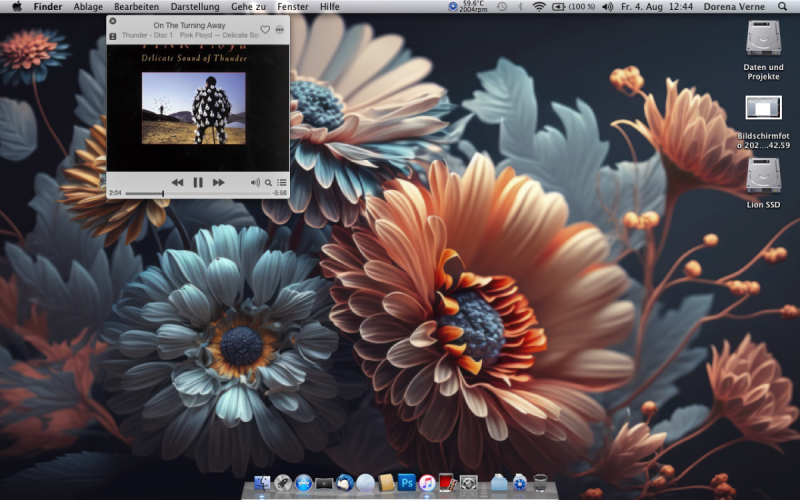The width and height of the screenshot is (800, 500).
Task: Switch back to full iTunes window
Action: 112,36
